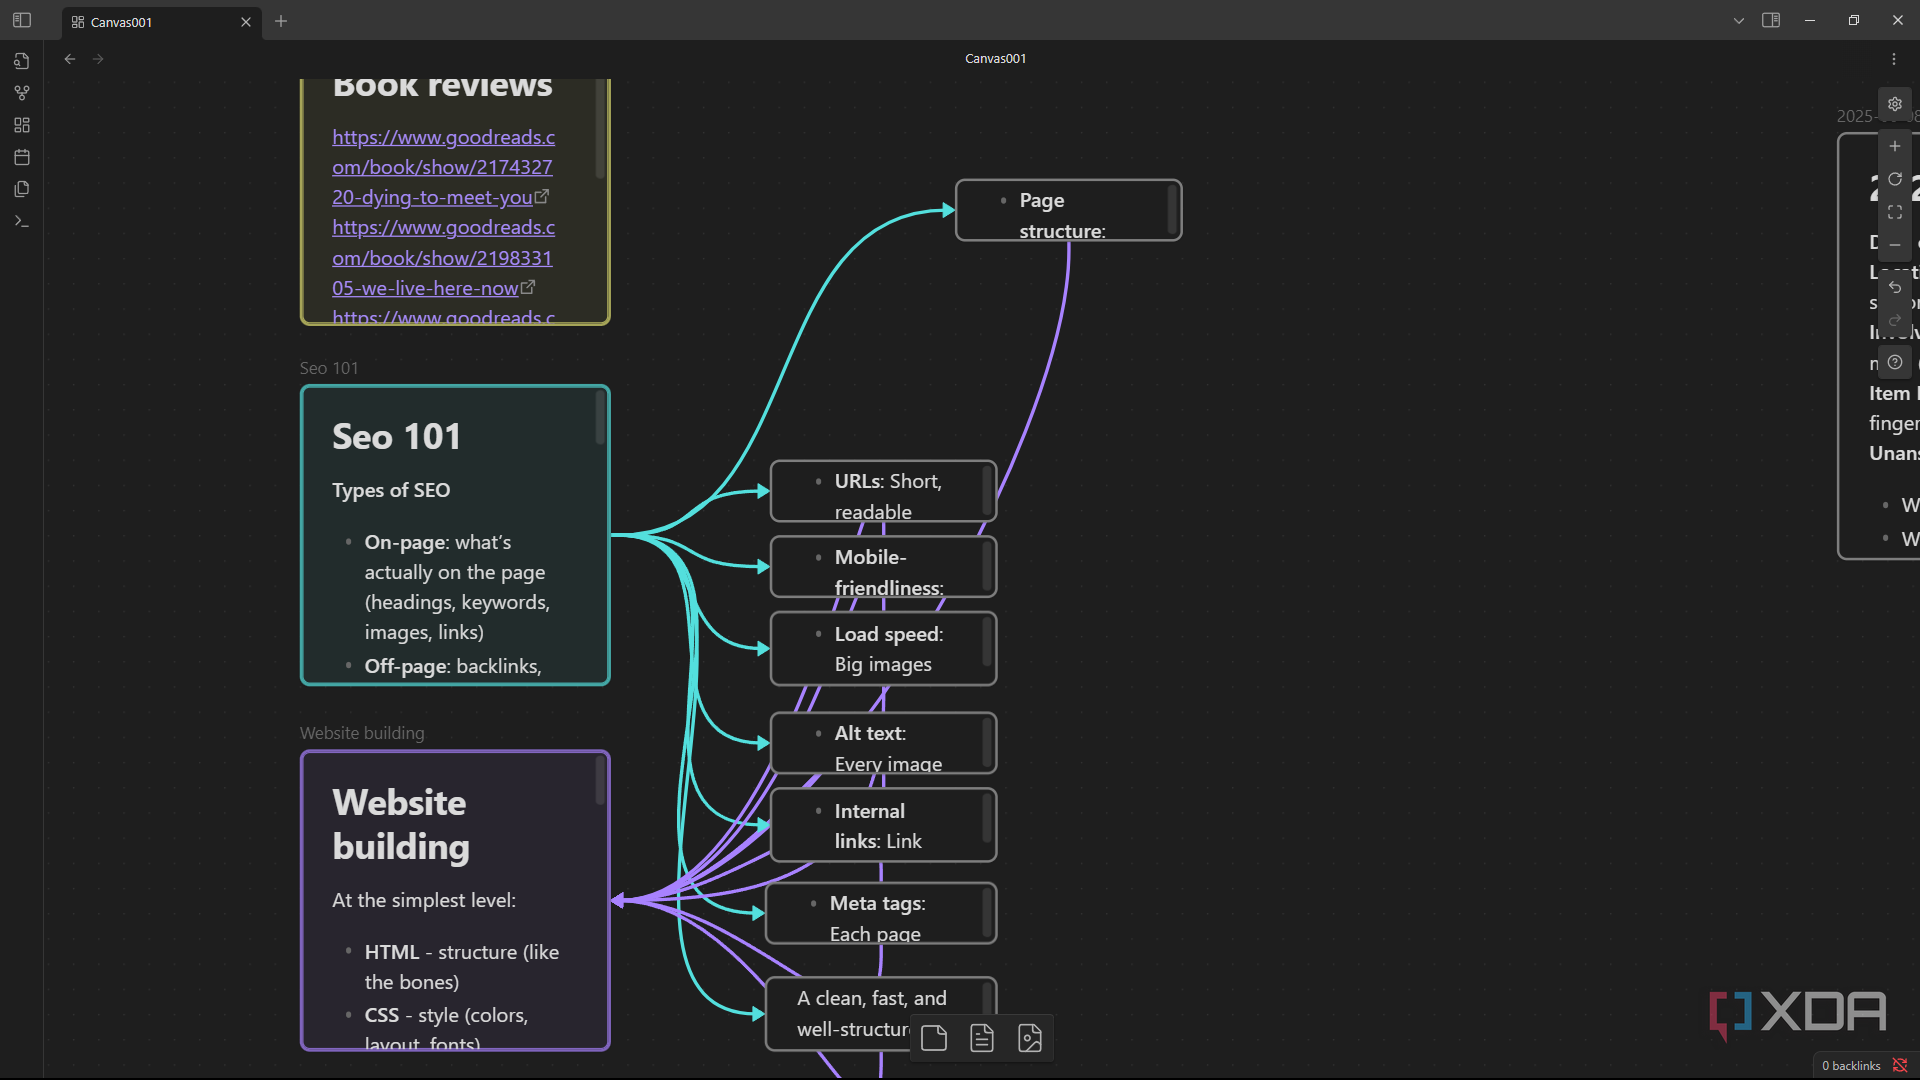Click the Book reviews card scrollbar

tap(600, 130)
